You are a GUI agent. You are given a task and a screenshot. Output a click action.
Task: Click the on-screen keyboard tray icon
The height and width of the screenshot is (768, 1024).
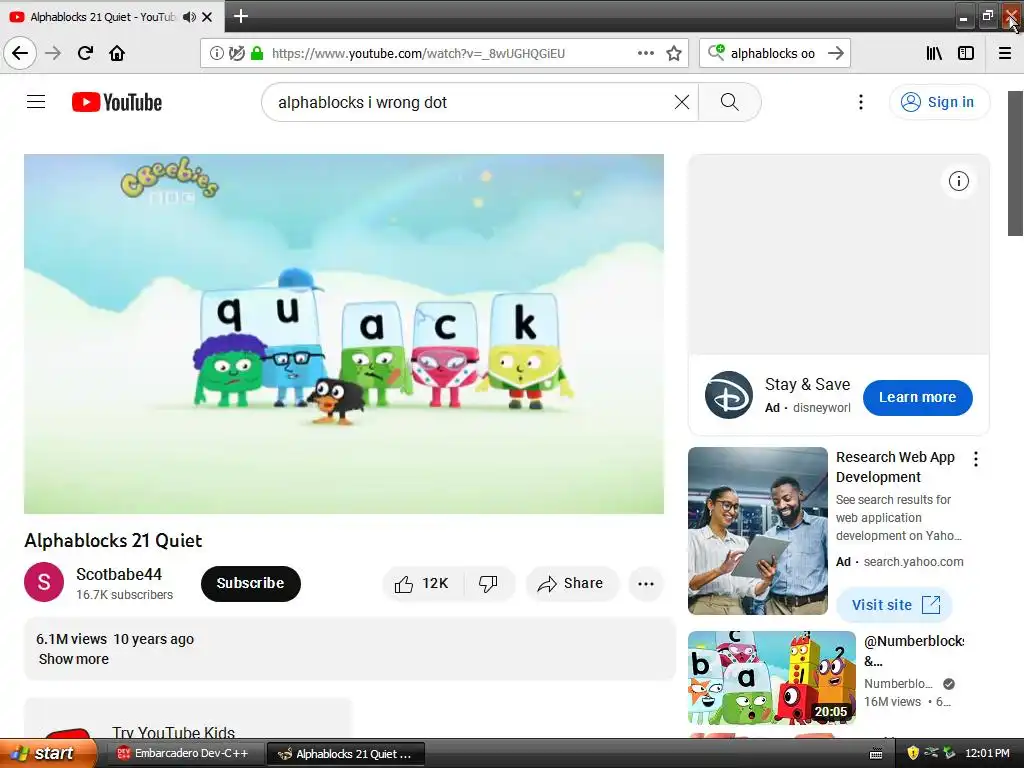coord(876,754)
